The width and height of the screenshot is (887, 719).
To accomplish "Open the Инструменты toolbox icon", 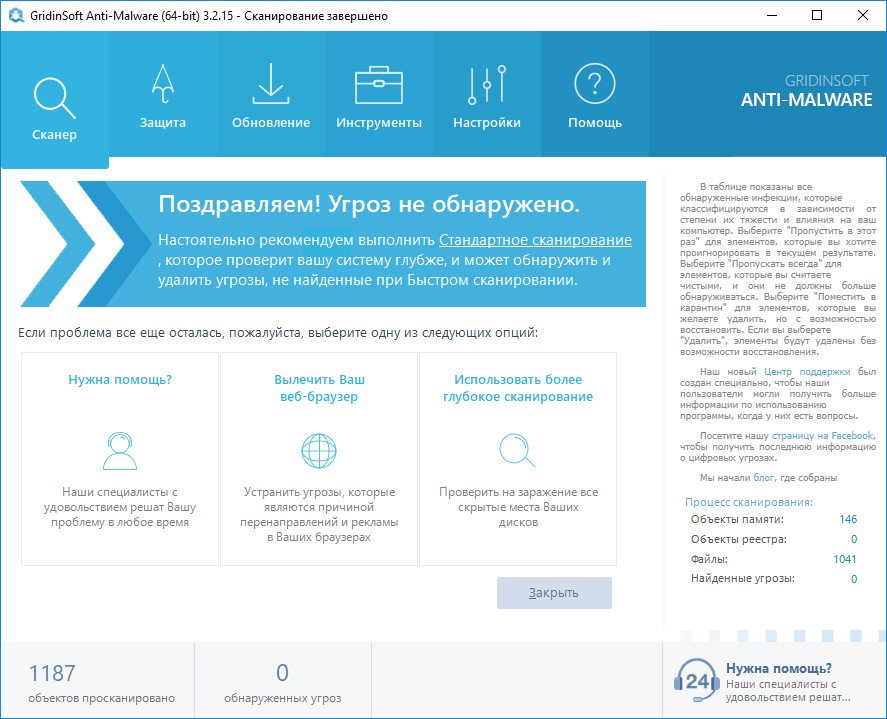I will point(379,85).
